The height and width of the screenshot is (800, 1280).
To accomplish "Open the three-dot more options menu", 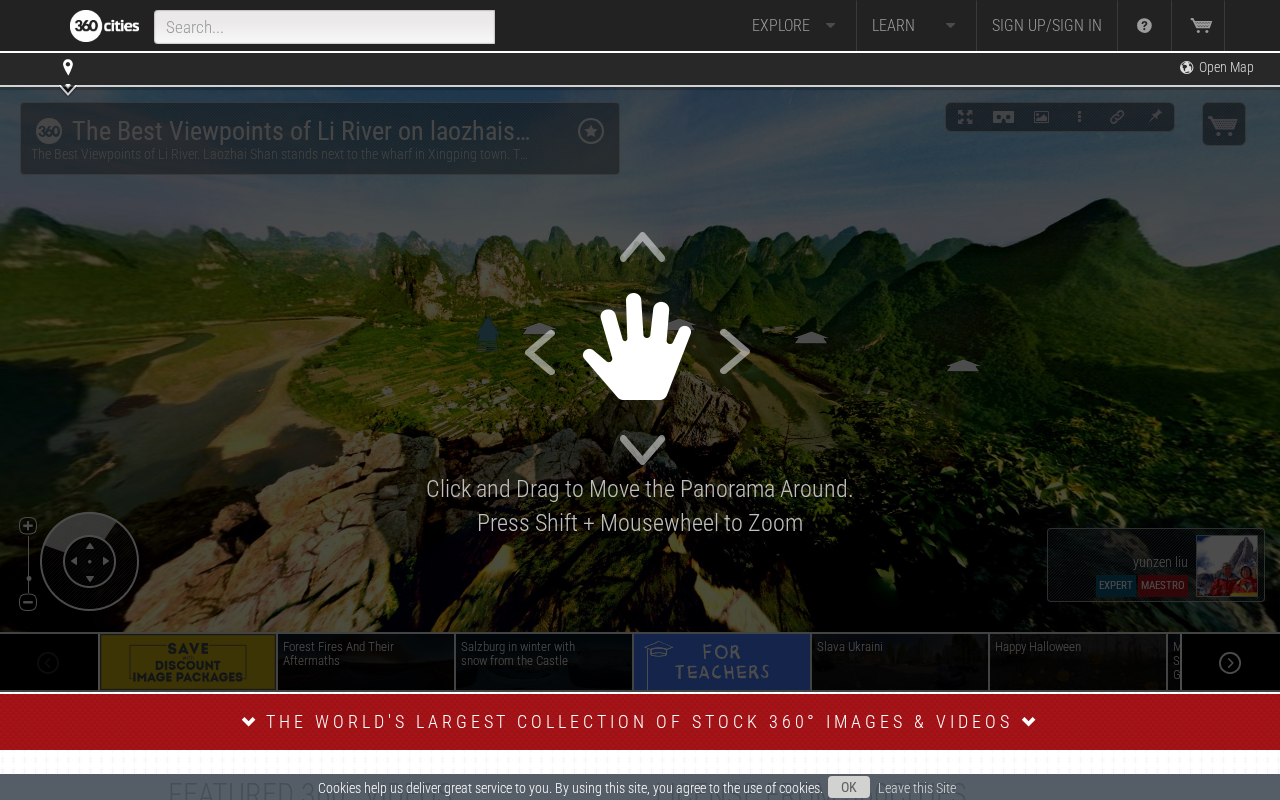I will [1079, 117].
